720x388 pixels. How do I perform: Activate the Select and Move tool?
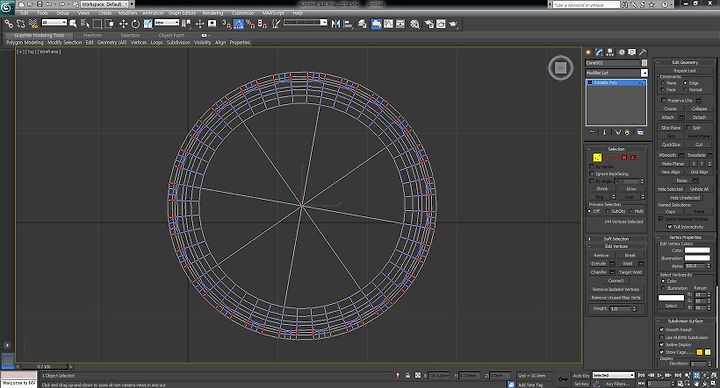point(123,24)
